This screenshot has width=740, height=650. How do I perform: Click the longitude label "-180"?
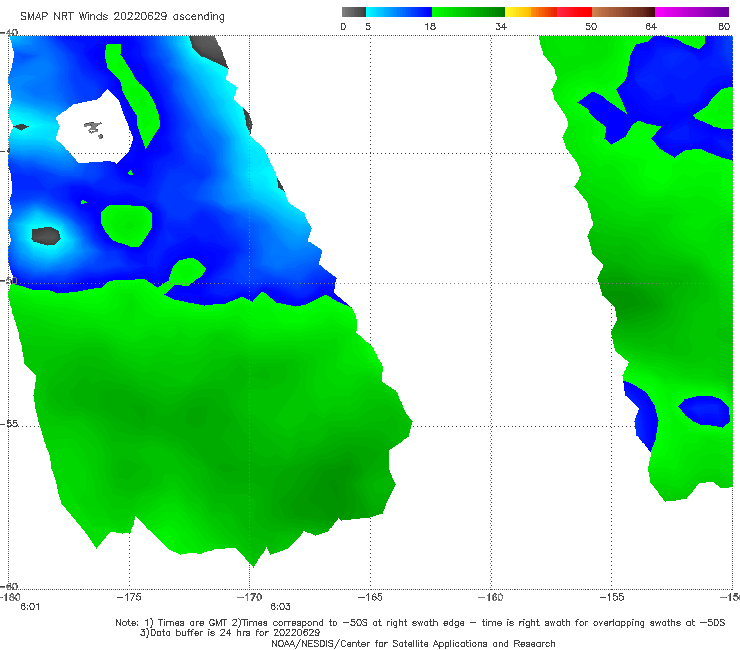click(10, 597)
